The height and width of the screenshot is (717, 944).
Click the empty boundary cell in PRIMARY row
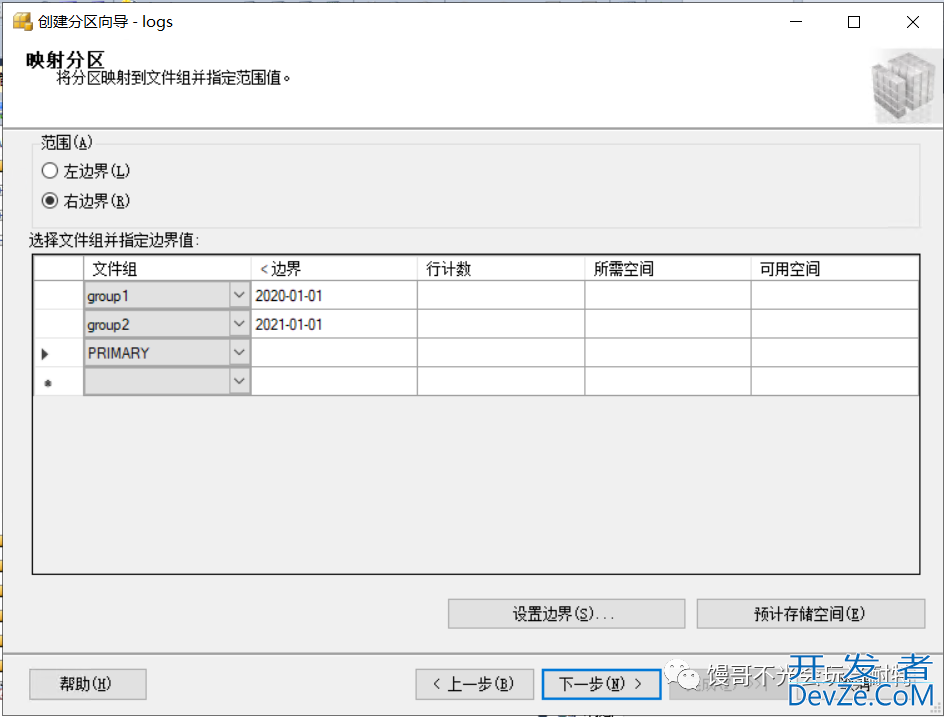[x=334, y=352]
